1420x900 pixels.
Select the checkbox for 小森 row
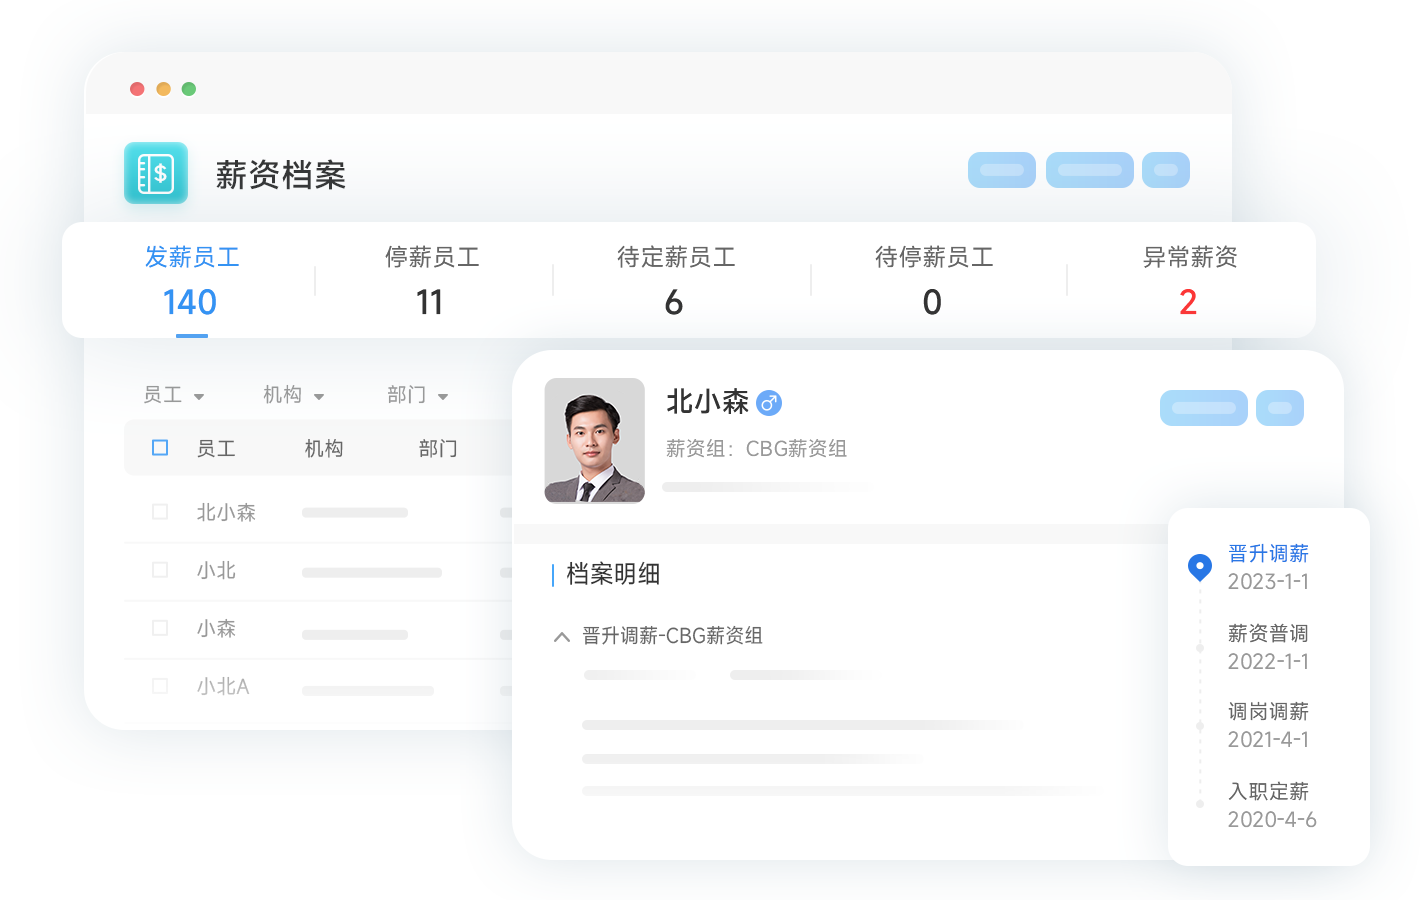(x=160, y=628)
